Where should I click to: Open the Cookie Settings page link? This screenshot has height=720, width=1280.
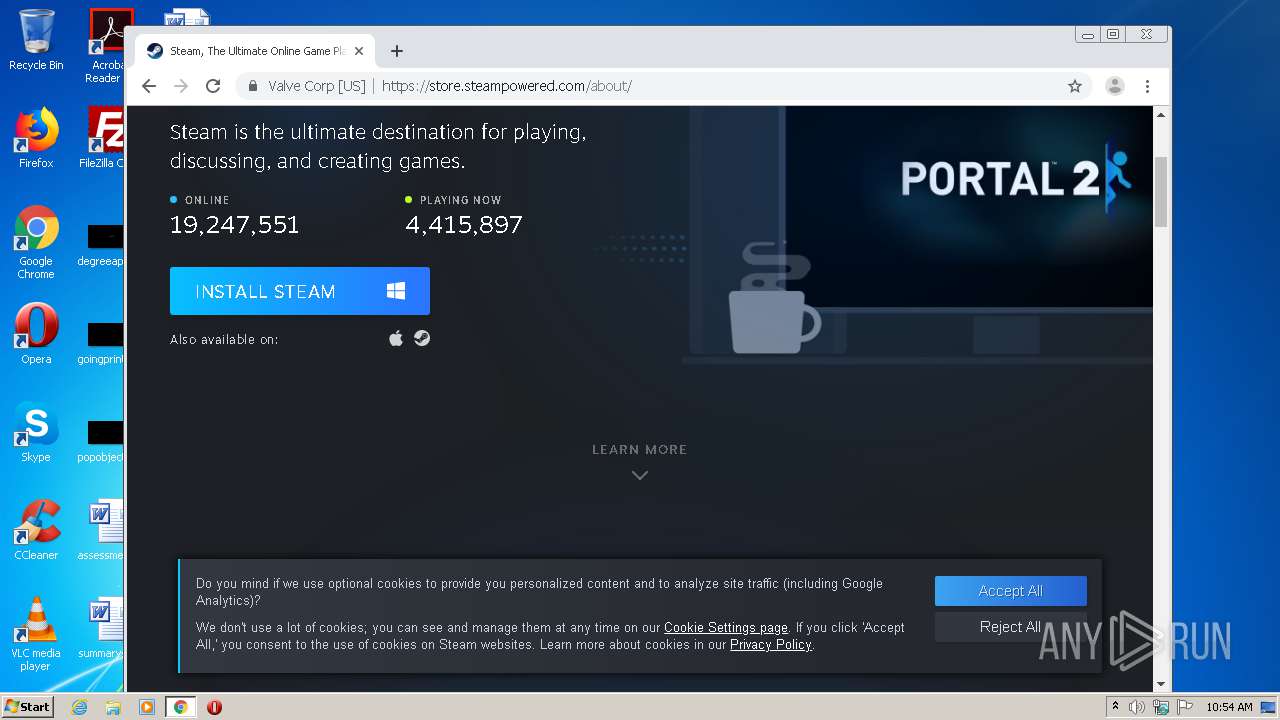coord(726,628)
